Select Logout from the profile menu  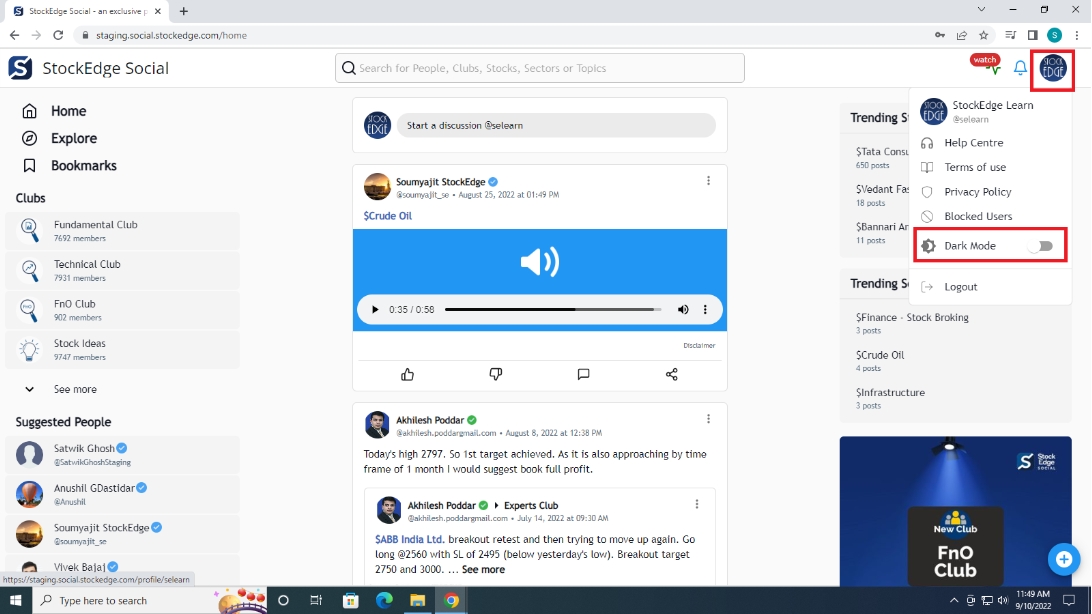click(960, 287)
